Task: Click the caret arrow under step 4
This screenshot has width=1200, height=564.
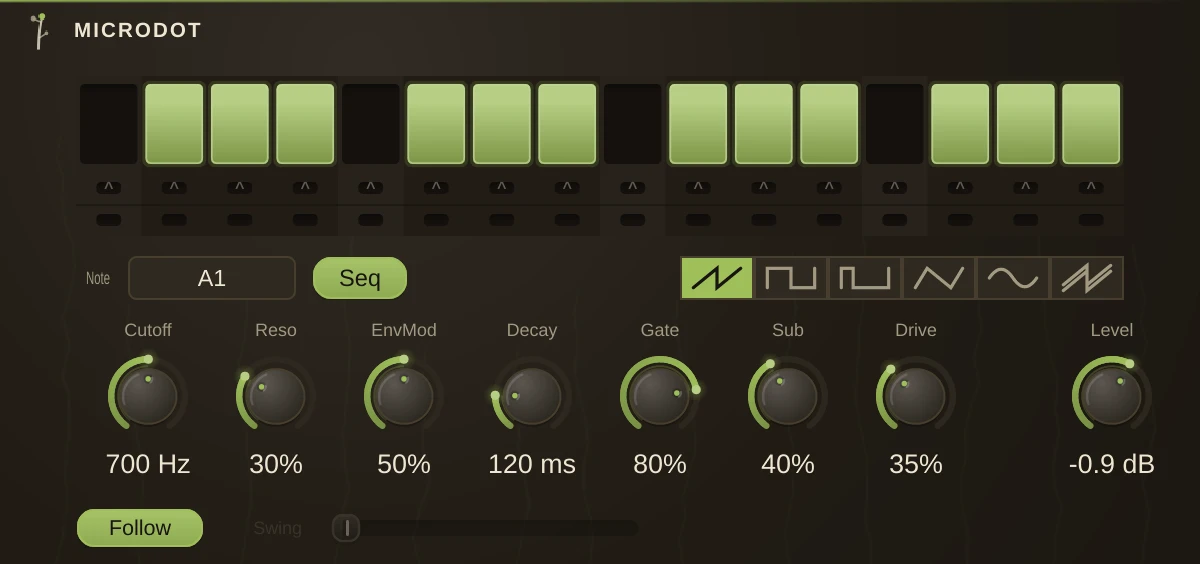Action: pos(305,187)
